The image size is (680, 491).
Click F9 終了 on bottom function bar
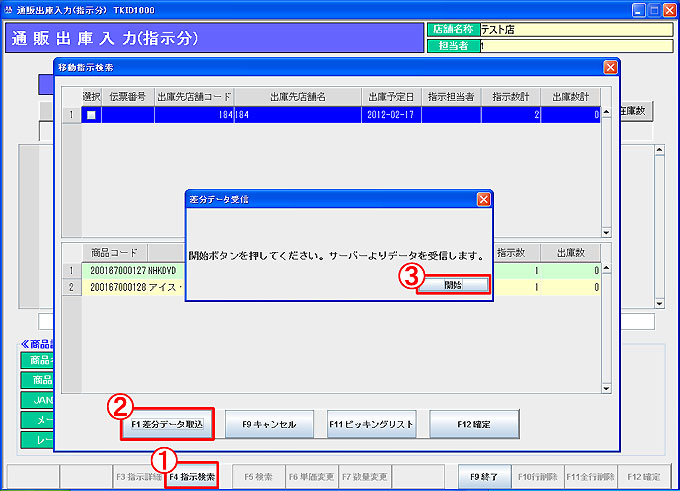[484, 477]
